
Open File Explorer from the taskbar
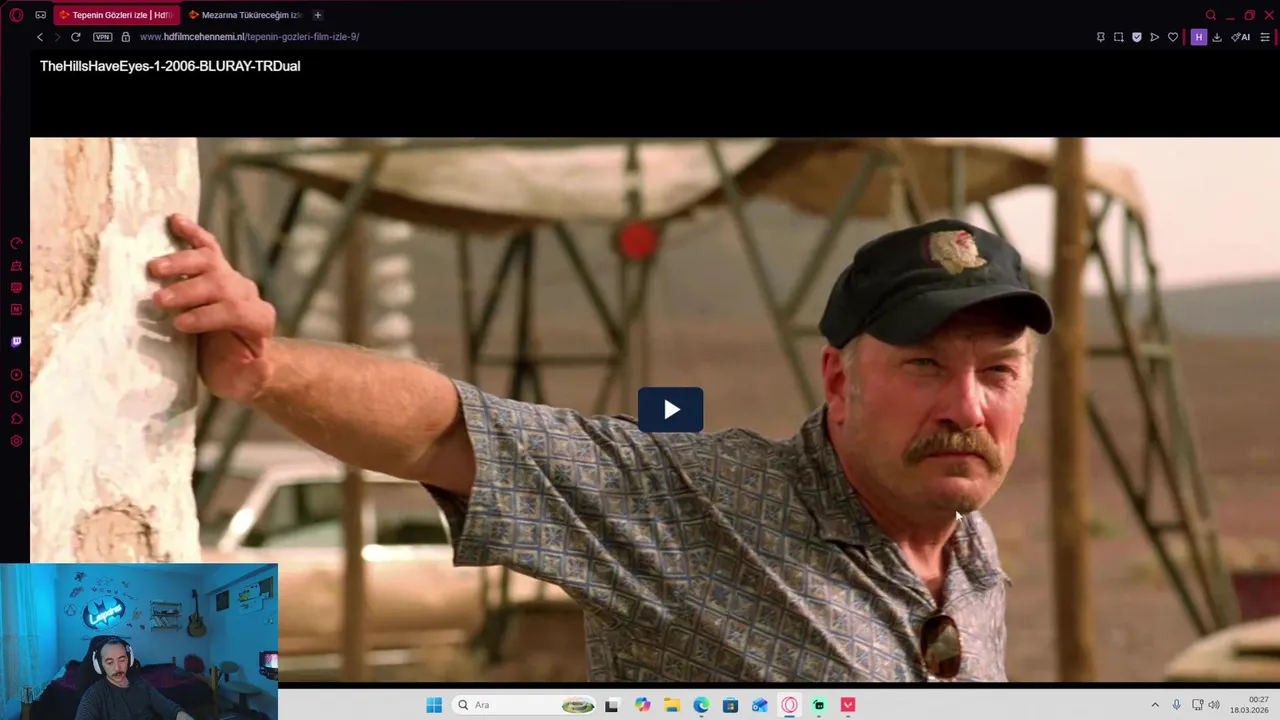[672, 705]
